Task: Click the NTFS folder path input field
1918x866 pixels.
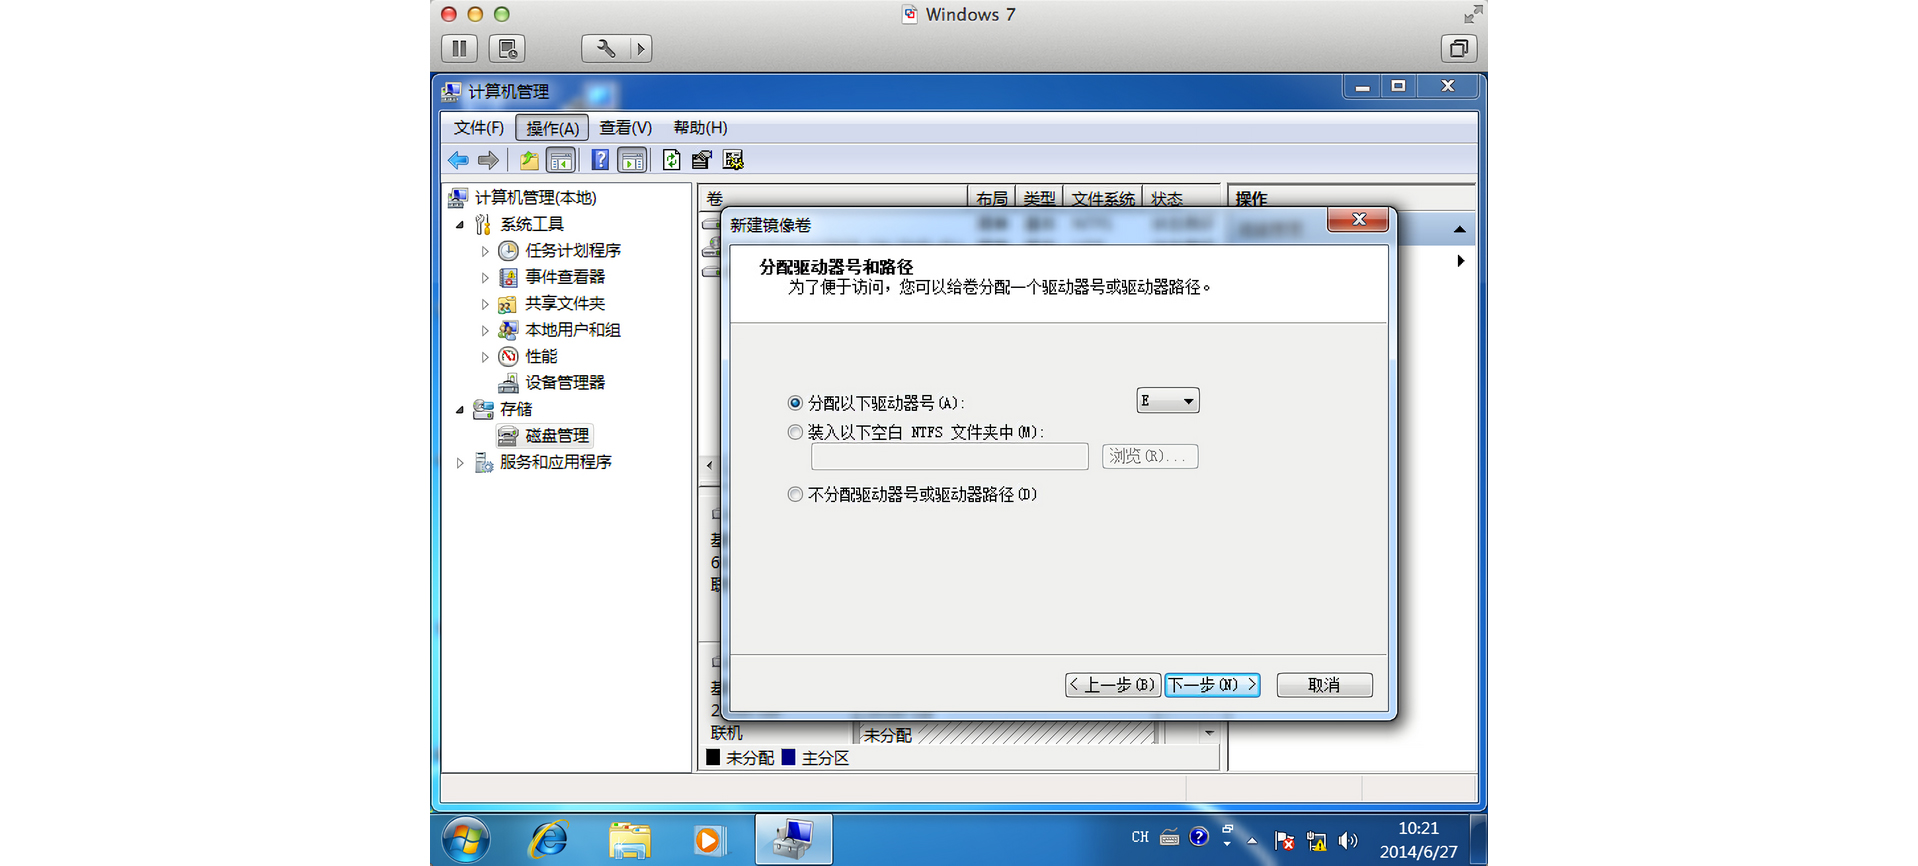Action: (949, 457)
